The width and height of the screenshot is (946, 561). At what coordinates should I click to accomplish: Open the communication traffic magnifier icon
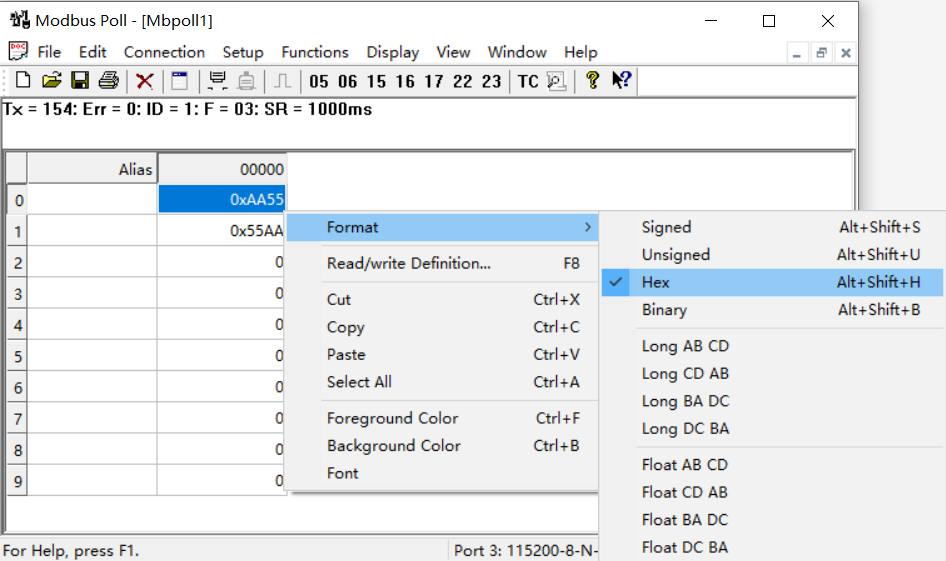click(556, 81)
